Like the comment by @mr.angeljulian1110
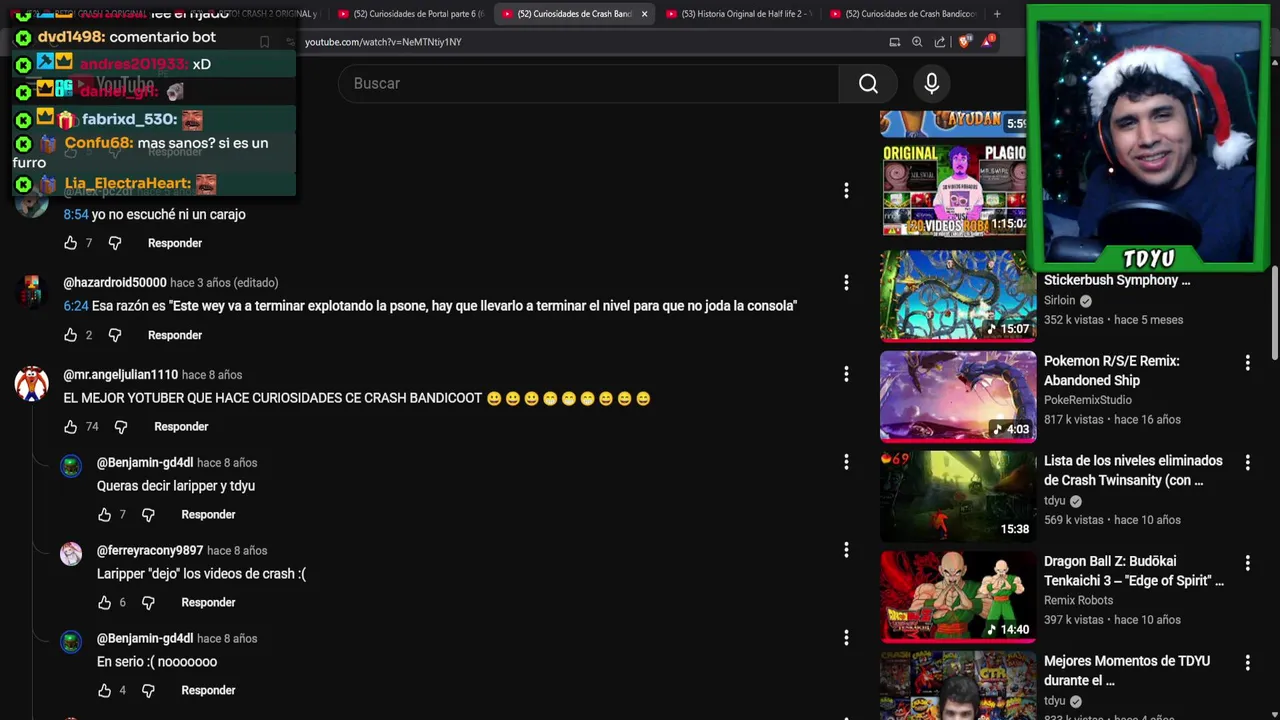The height and width of the screenshot is (720, 1280). [70, 427]
